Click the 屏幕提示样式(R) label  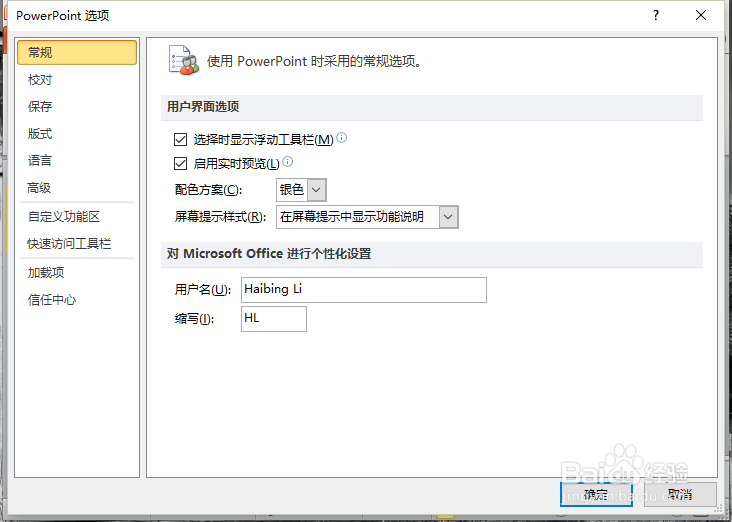pyautogui.click(x=220, y=217)
